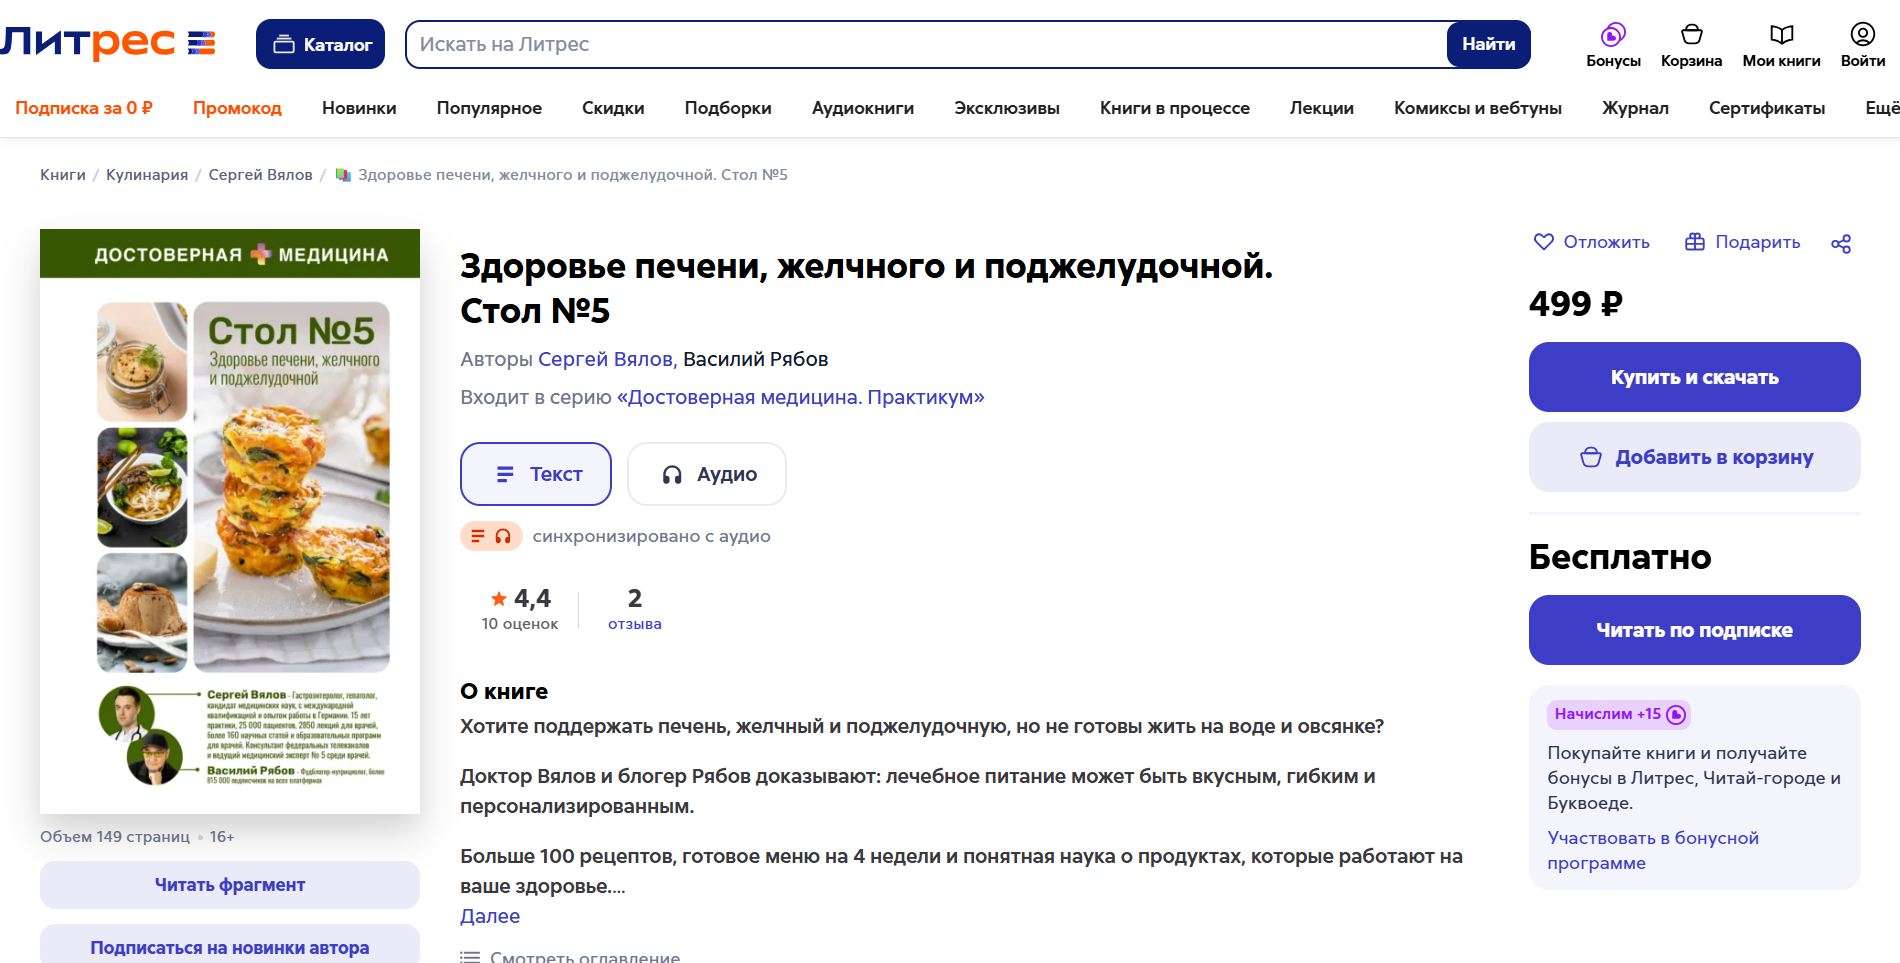1900x963 pixels.
Task: Click Читать по подписке button
Action: pyautogui.click(x=1694, y=630)
